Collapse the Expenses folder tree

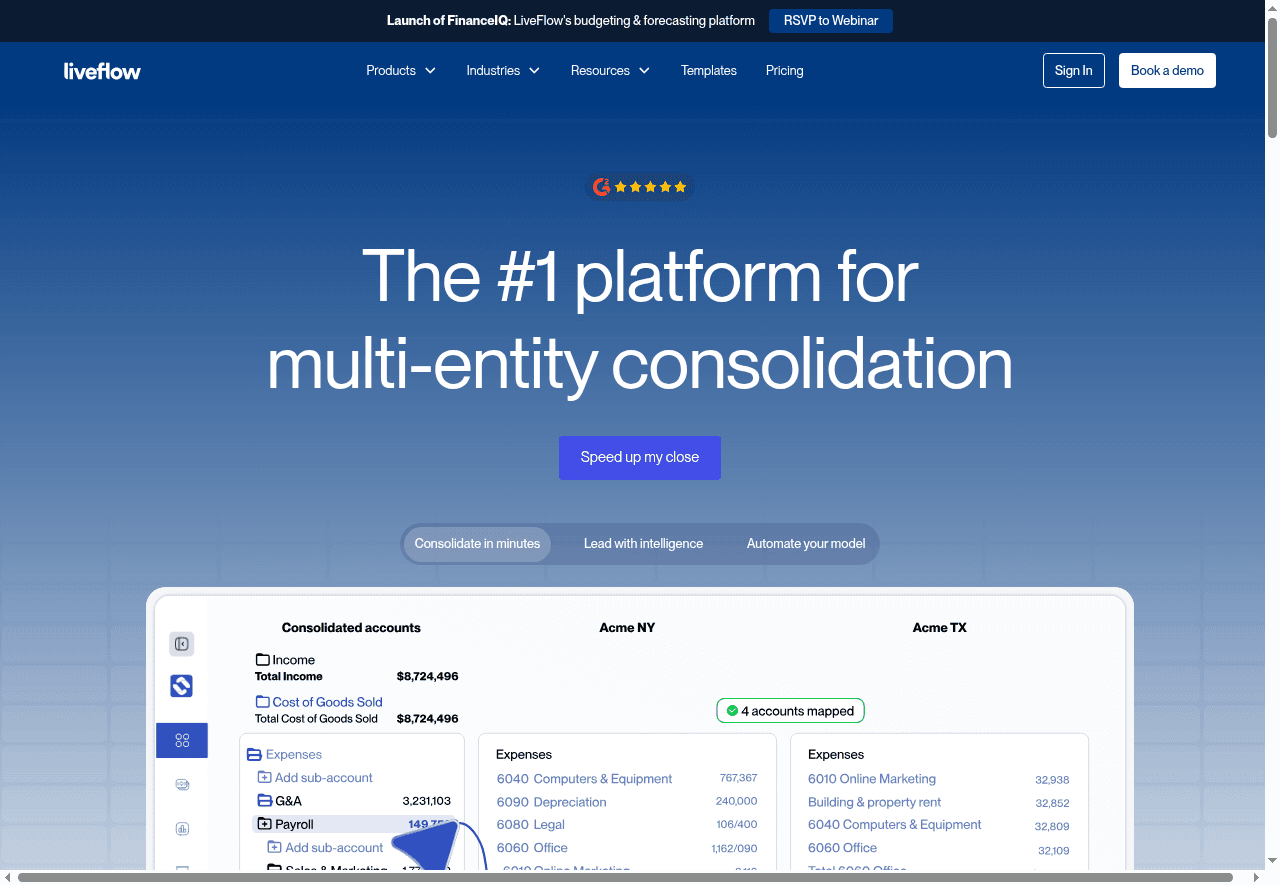(254, 755)
